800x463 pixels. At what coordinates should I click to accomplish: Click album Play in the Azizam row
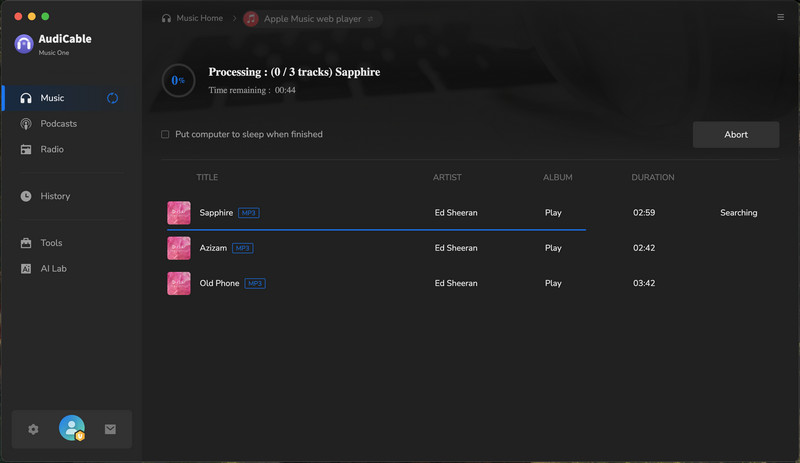click(553, 248)
